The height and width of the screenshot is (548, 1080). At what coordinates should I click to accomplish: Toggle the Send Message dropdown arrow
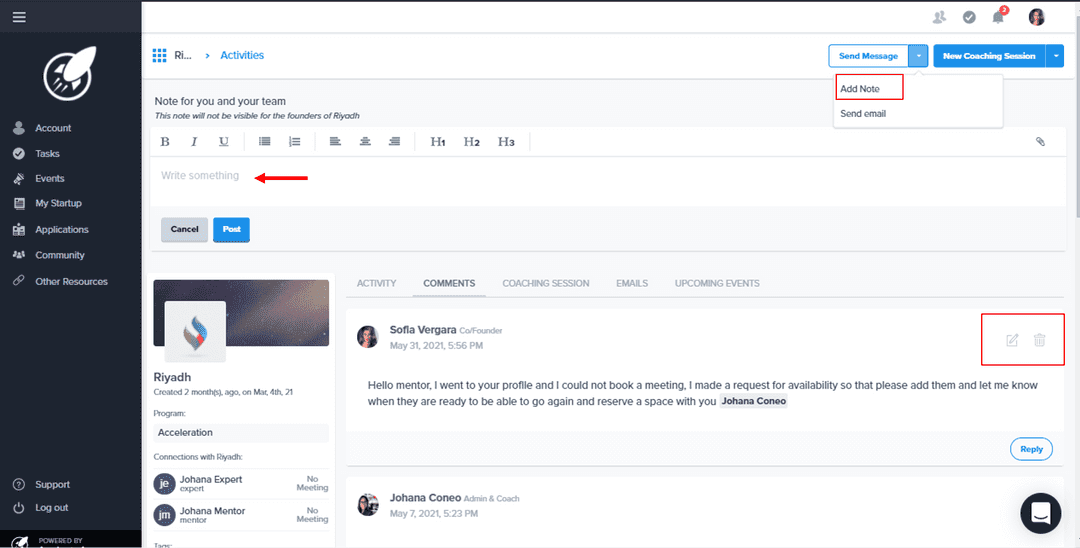point(918,56)
